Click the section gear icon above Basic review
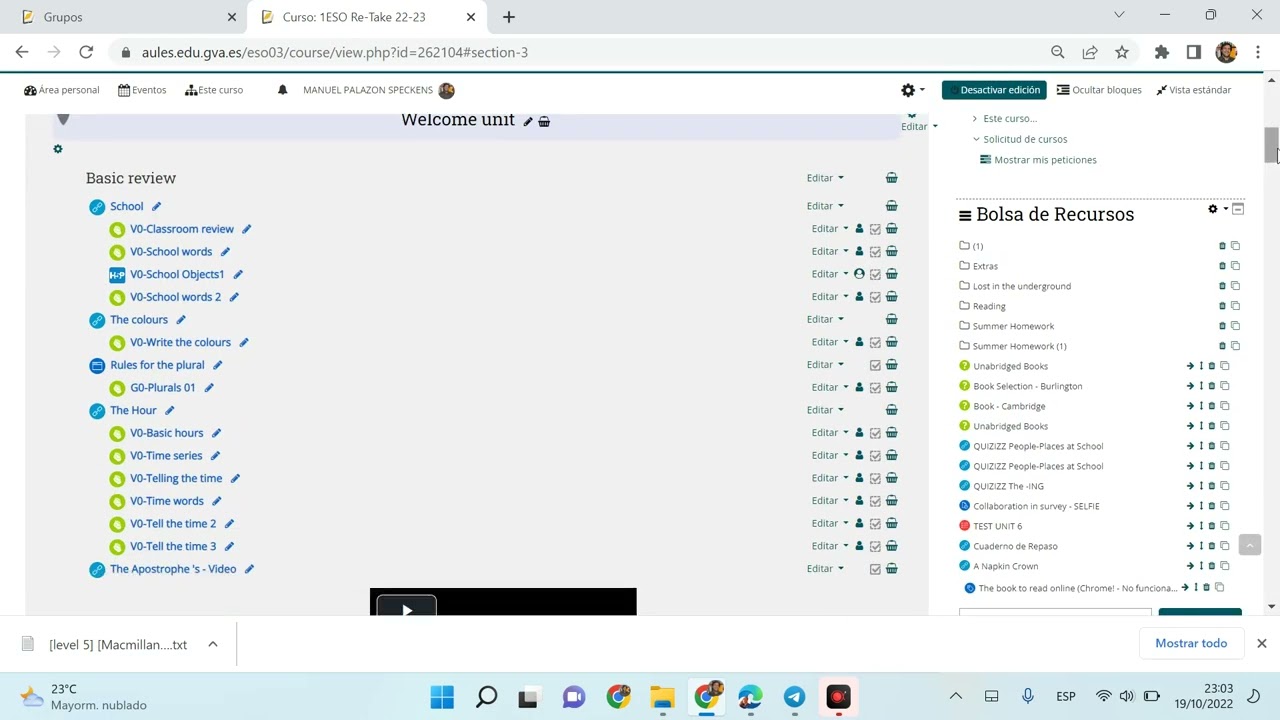This screenshot has width=1280, height=720. click(58, 149)
